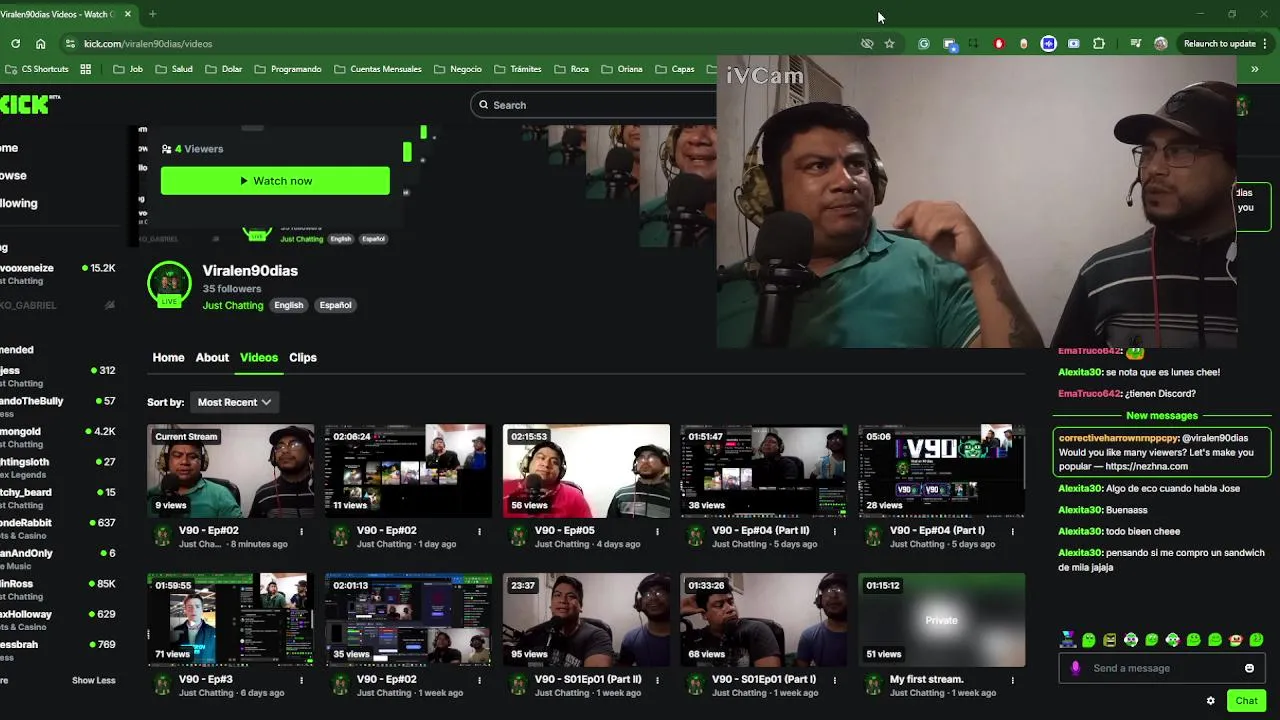Screen dimensions: 1280x720
Task: Open the Chrome home page button
Action: pos(40,44)
